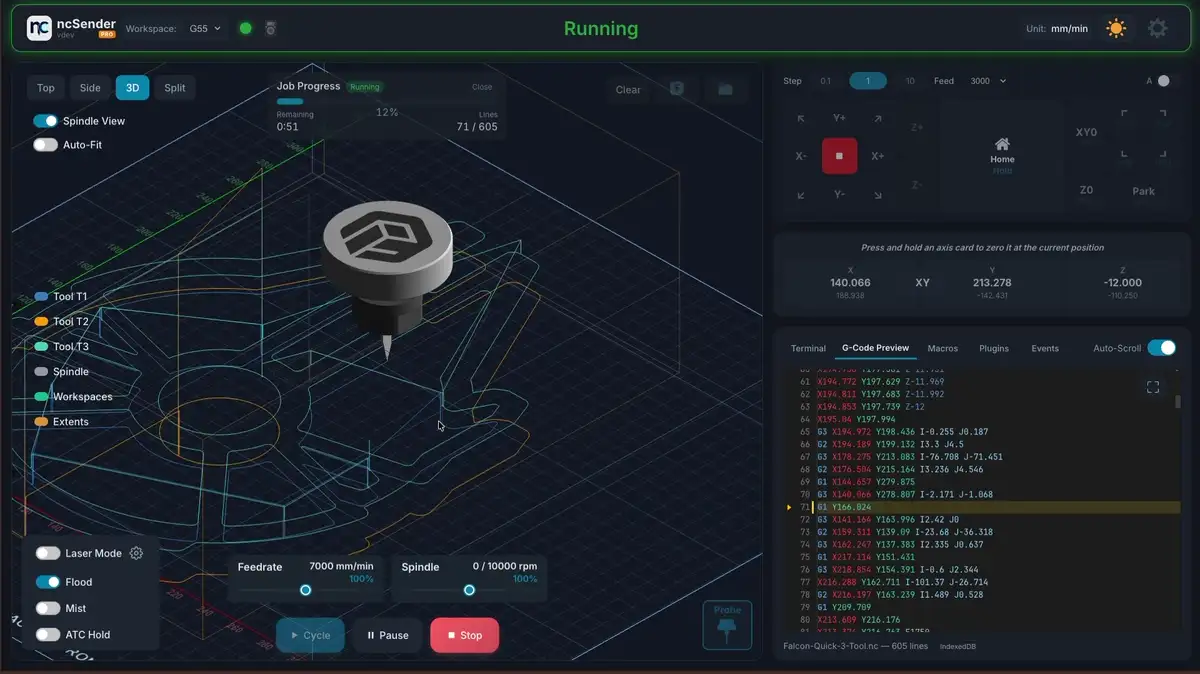Open the Plugins tab
Image resolution: width=1200 pixels, height=674 pixels.
994,348
